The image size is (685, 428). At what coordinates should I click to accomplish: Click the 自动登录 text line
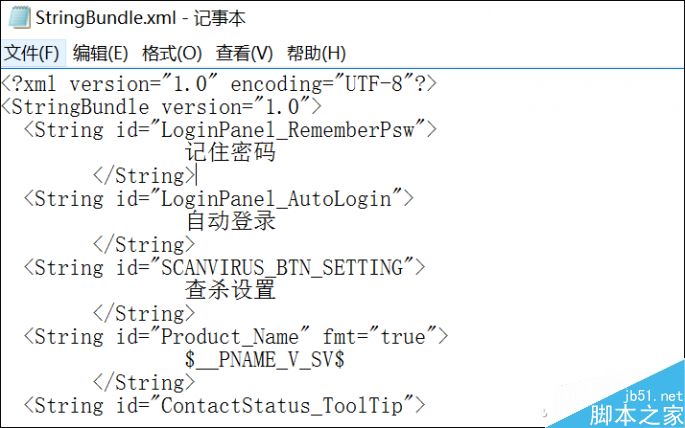click(231, 221)
